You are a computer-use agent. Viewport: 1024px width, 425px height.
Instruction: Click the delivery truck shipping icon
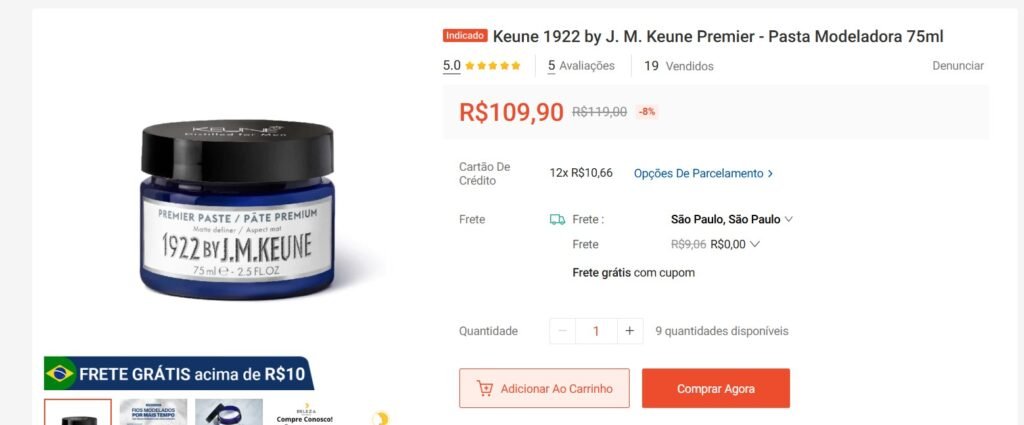[557, 219]
